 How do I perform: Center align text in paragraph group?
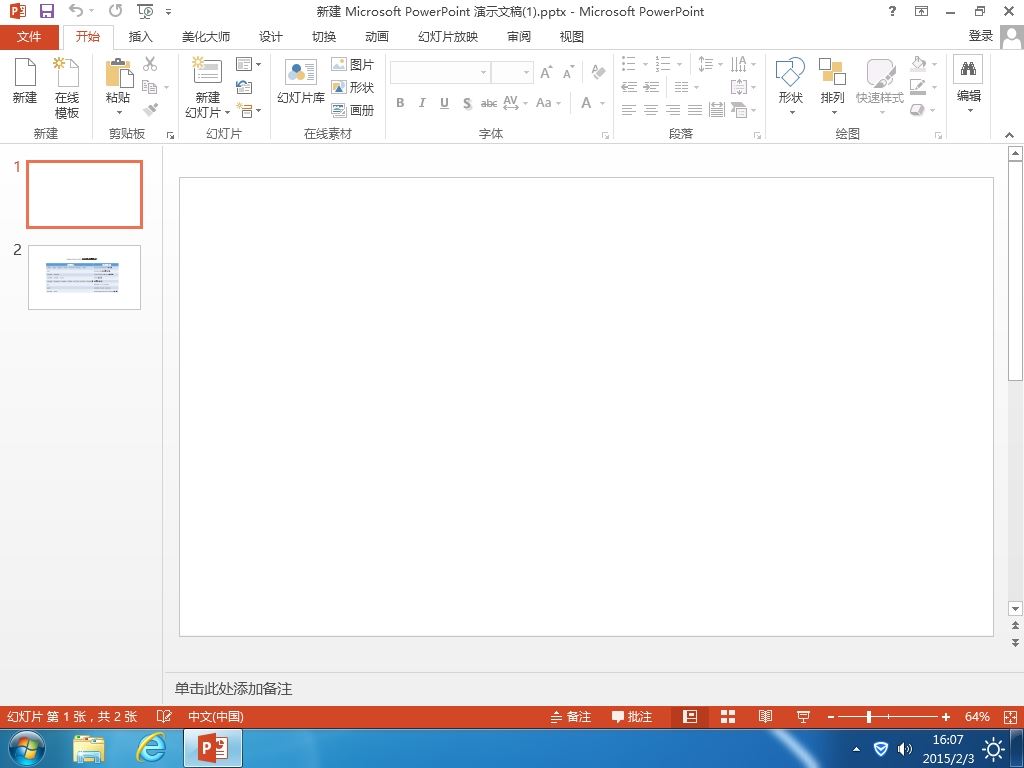point(651,110)
